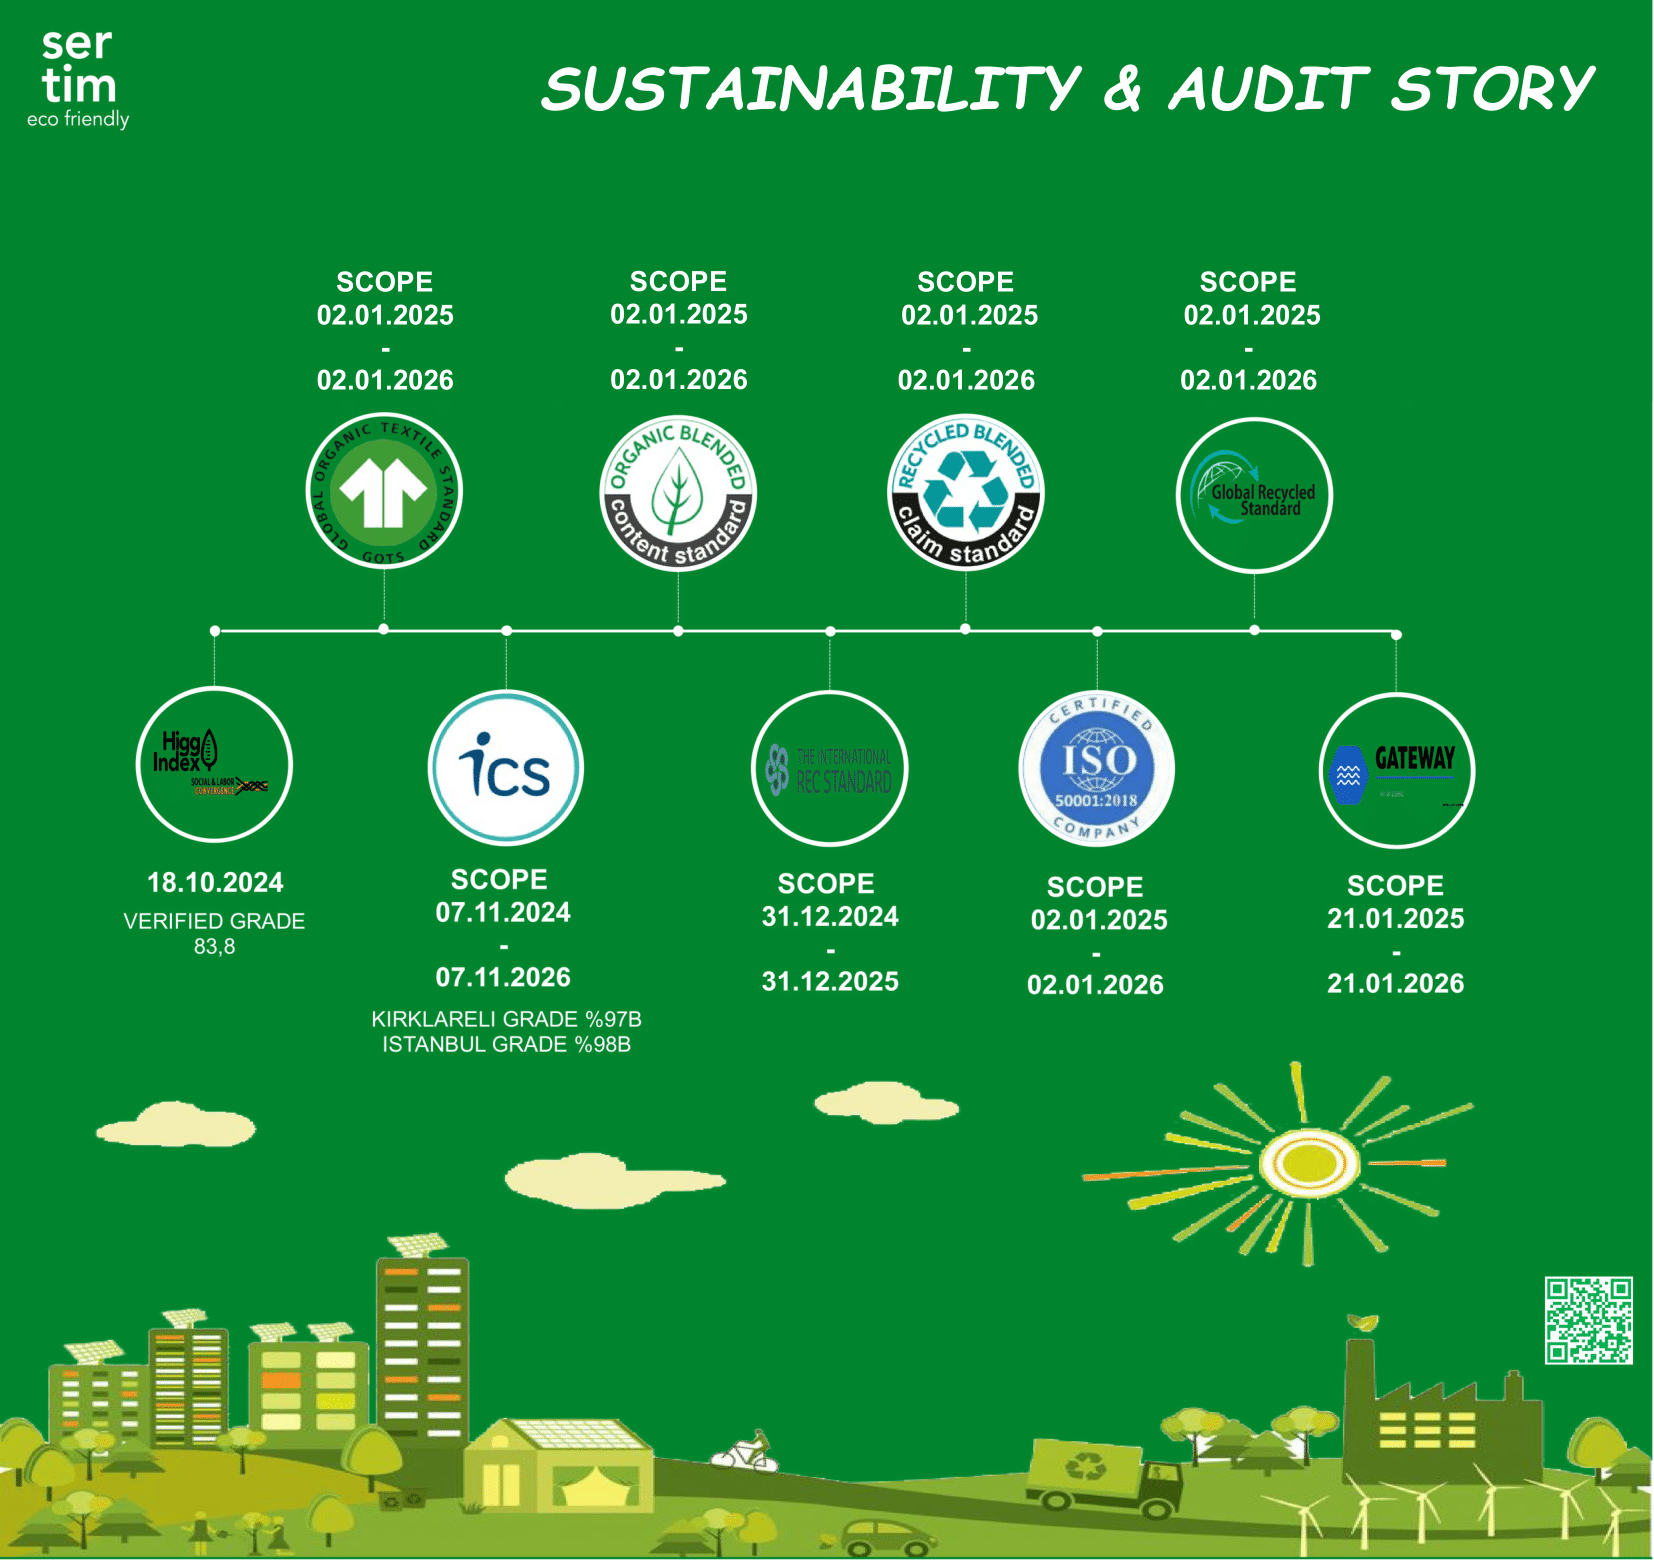The width and height of the screenshot is (1654, 1567).
Task: Click the Istanbul Grade %98B text
Action: (x=506, y=1045)
